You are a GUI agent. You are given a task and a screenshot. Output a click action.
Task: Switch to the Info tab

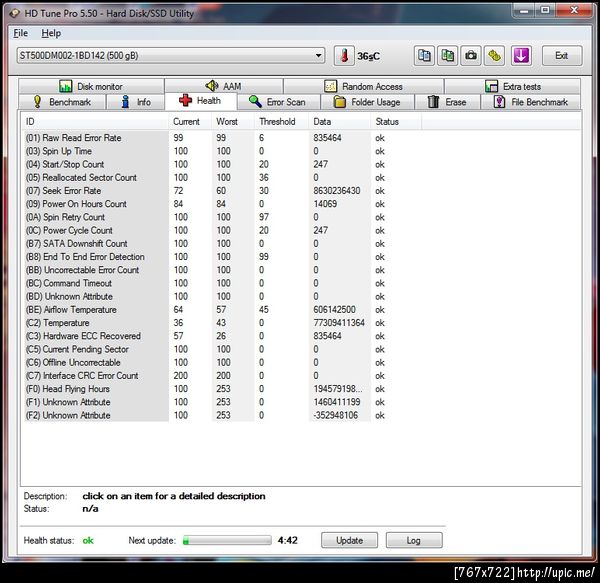point(135,102)
